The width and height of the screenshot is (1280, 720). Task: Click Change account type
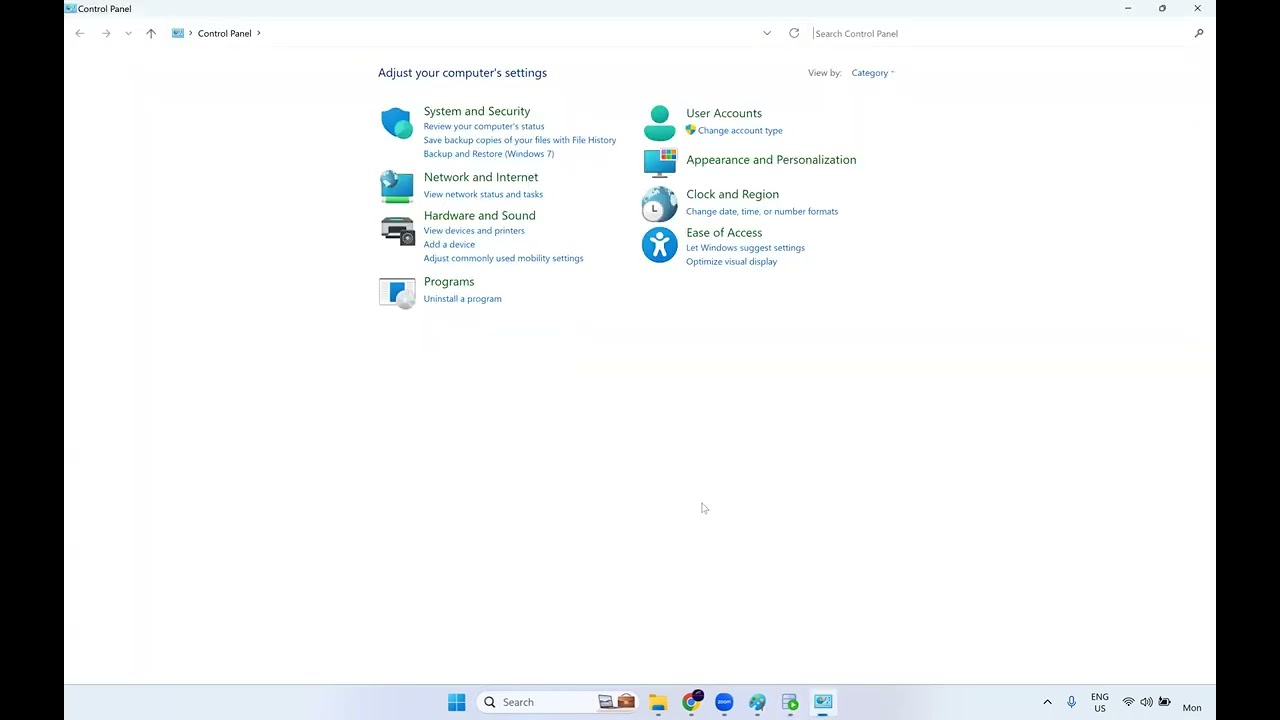pyautogui.click(x=740, y=130)
